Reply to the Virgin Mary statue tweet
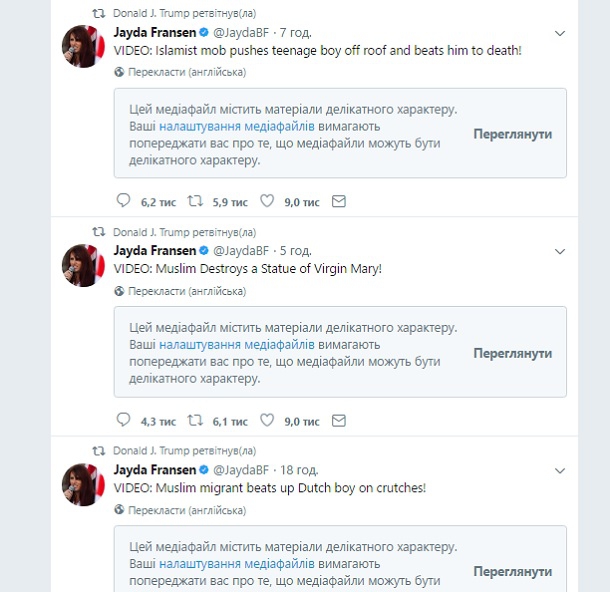The height and width of the screenshot is (592, 610). click(x=124, y=420)
